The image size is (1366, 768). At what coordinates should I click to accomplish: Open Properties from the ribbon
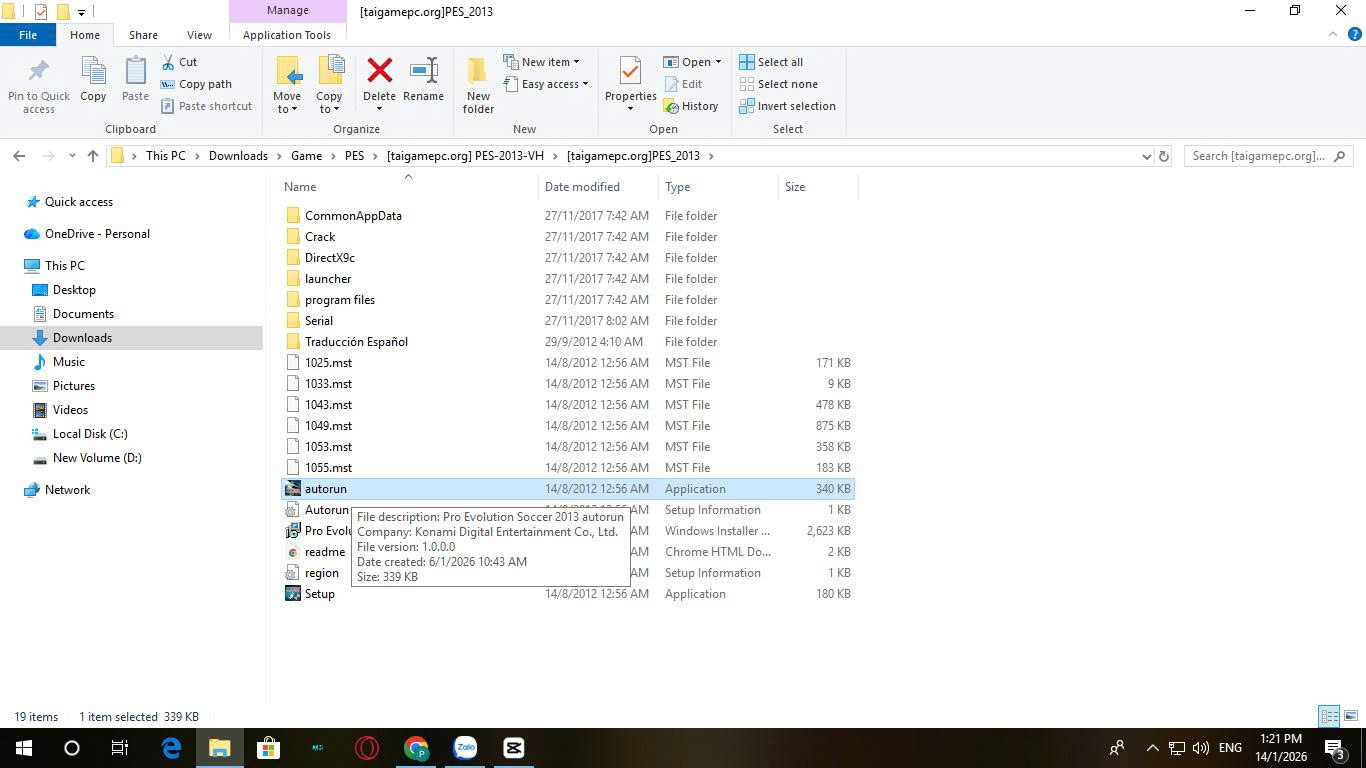pyautogui.click(x=630, y=74)
